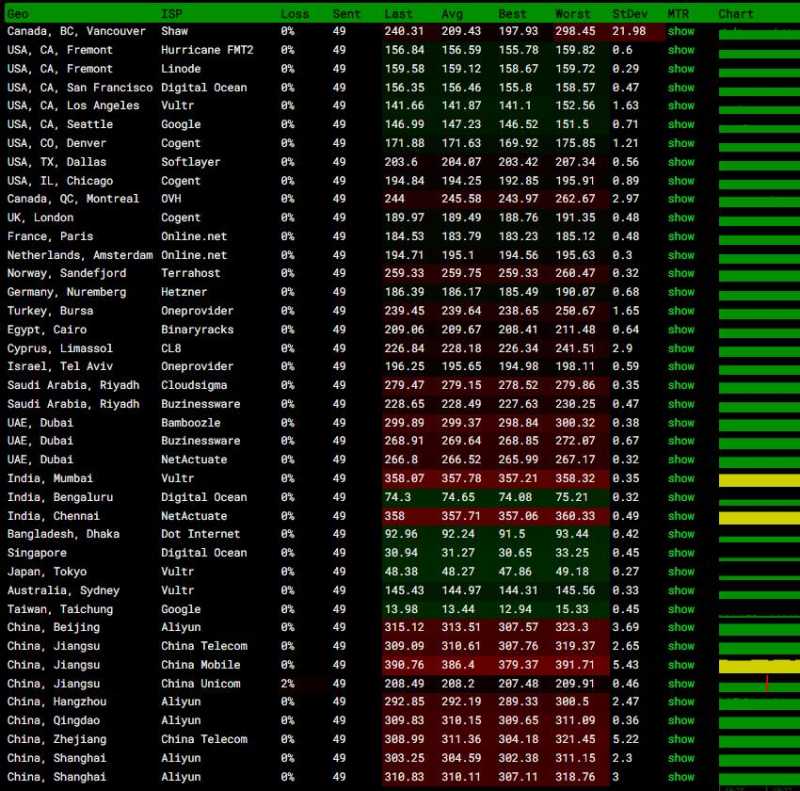The width and height of the screenshot is (800, 791).
Task: Show MTR for Seattle Google row
Action: pos(681,125)
